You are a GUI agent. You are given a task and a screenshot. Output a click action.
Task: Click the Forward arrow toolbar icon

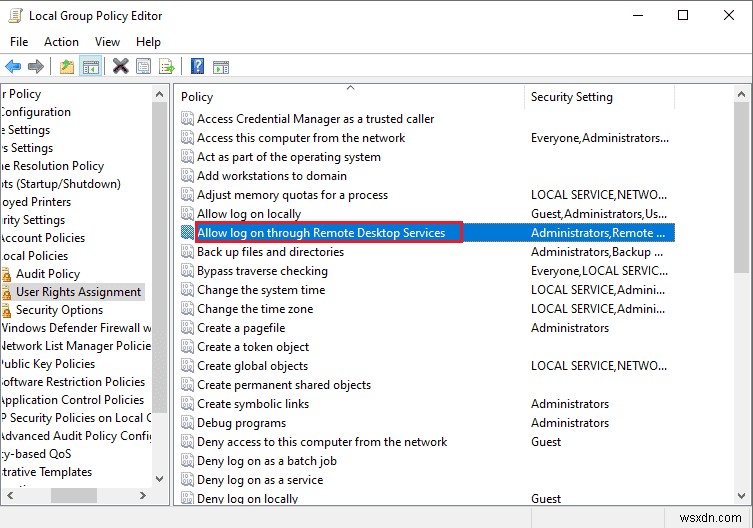point(36,67)
